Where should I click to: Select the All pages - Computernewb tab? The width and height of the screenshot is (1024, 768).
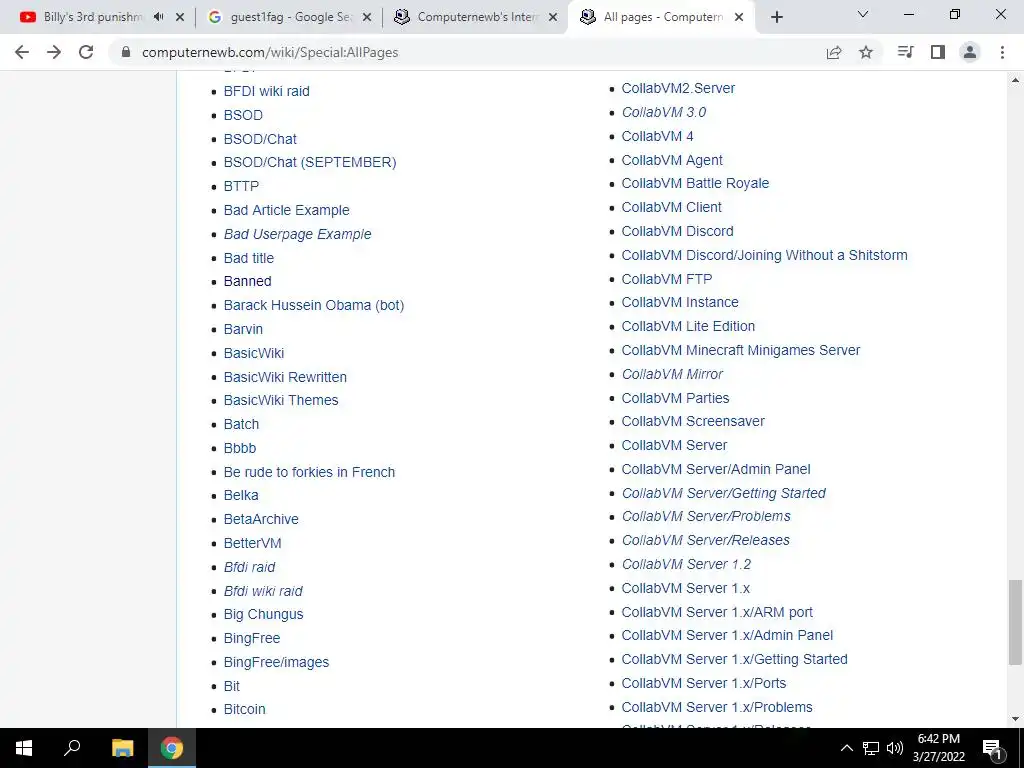pos(661,17)
